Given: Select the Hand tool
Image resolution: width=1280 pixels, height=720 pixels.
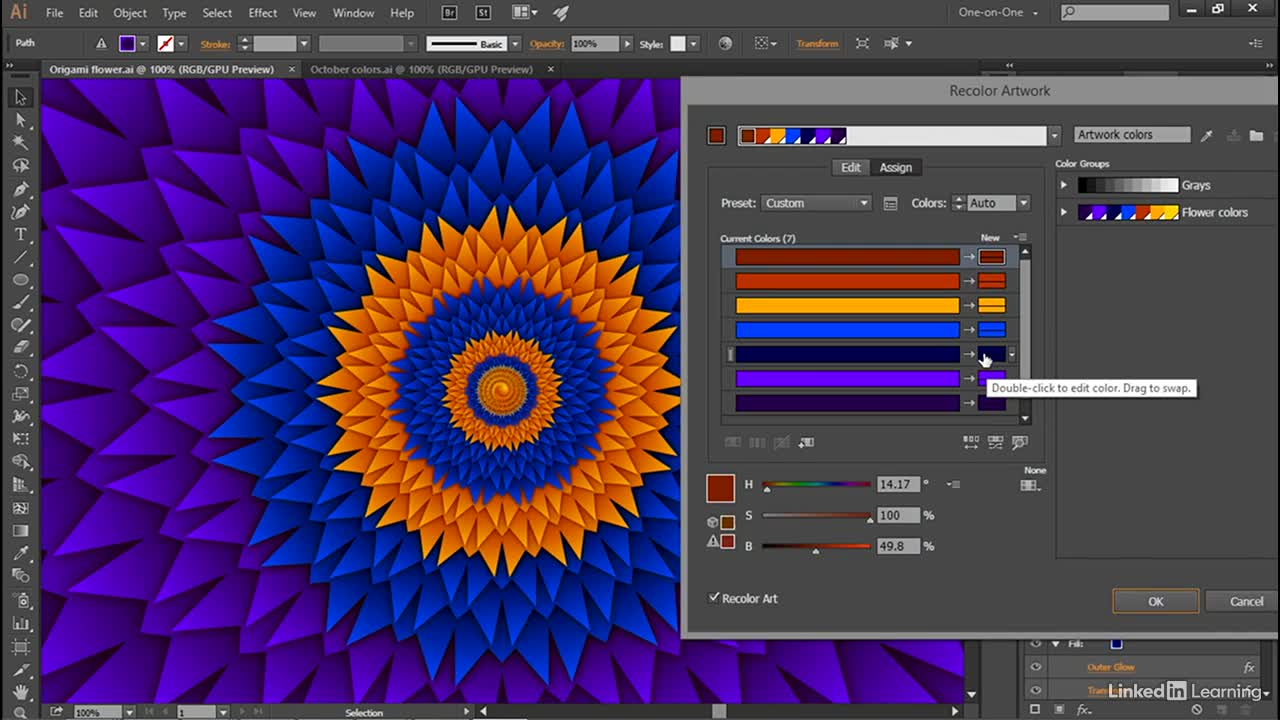Looking at the screenshot, I should (x=20, y=691).
